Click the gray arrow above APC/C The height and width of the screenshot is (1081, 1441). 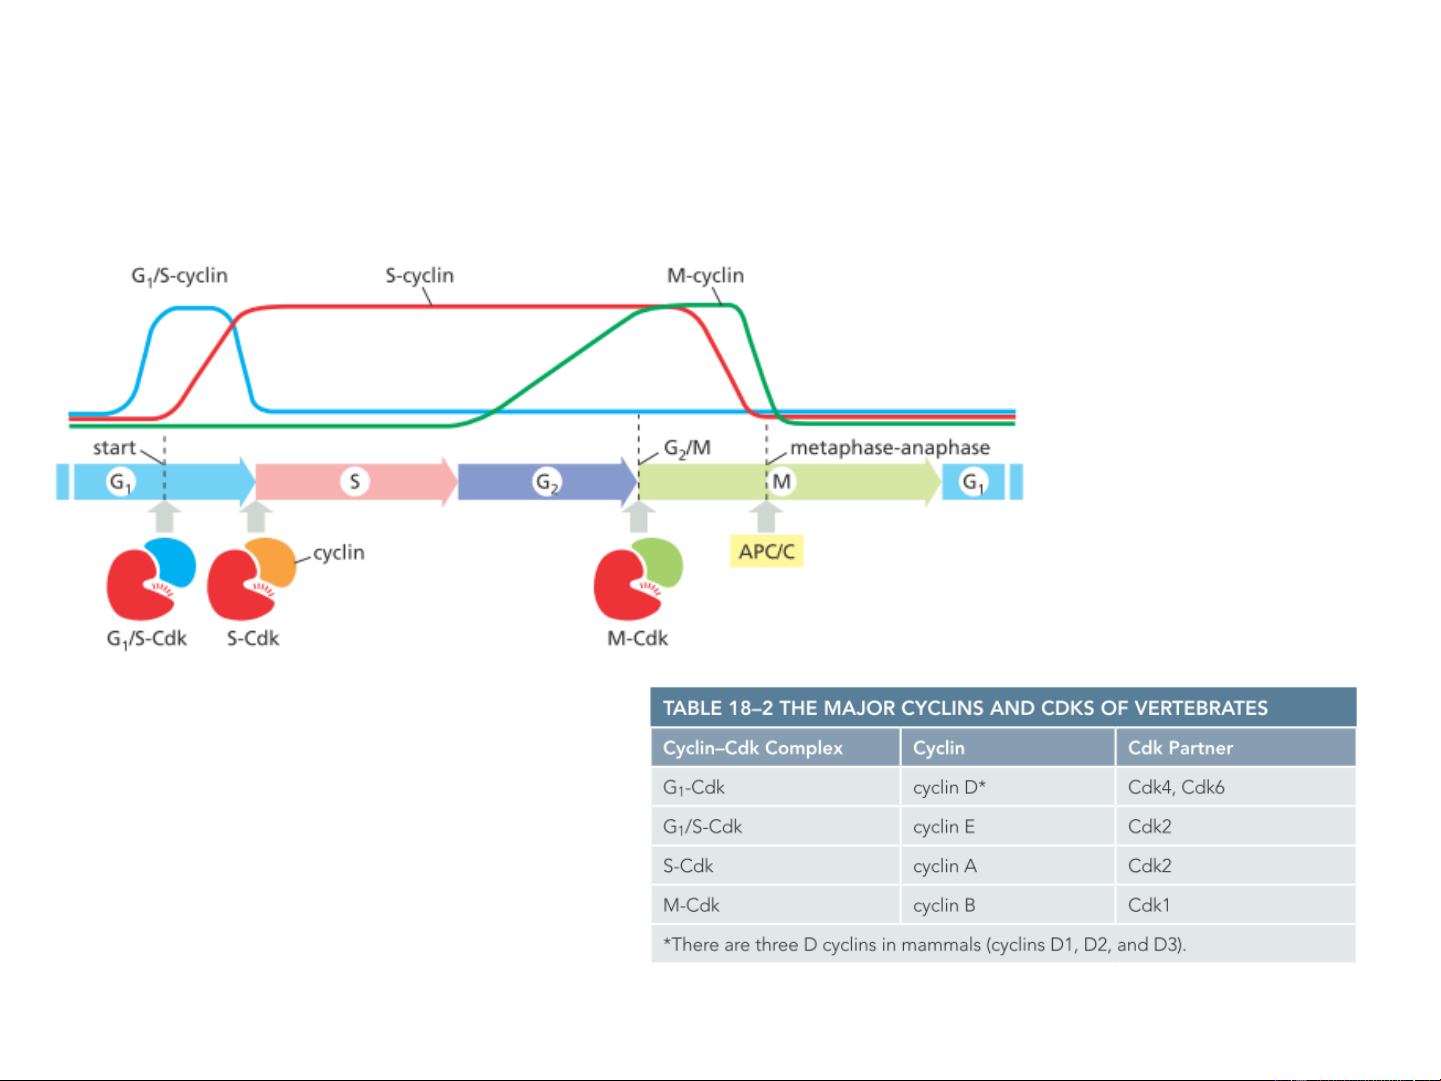[766, 517]
